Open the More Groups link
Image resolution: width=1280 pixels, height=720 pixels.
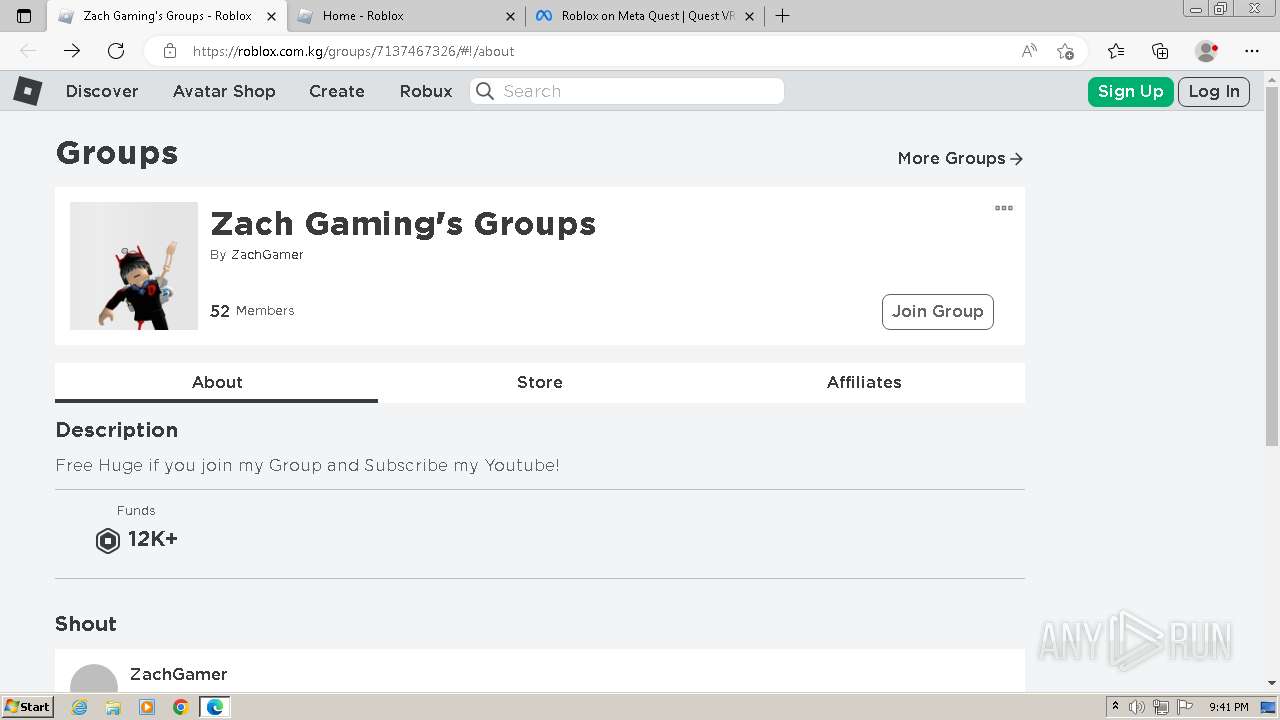pos(960,158)
